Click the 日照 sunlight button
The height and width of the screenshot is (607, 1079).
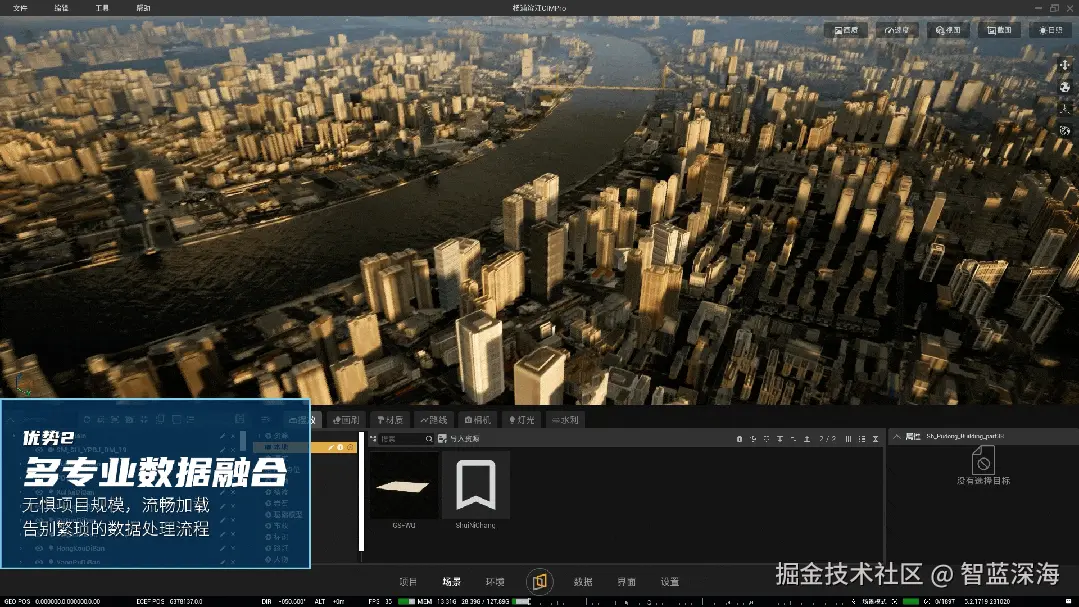[x=1051, y=30]
